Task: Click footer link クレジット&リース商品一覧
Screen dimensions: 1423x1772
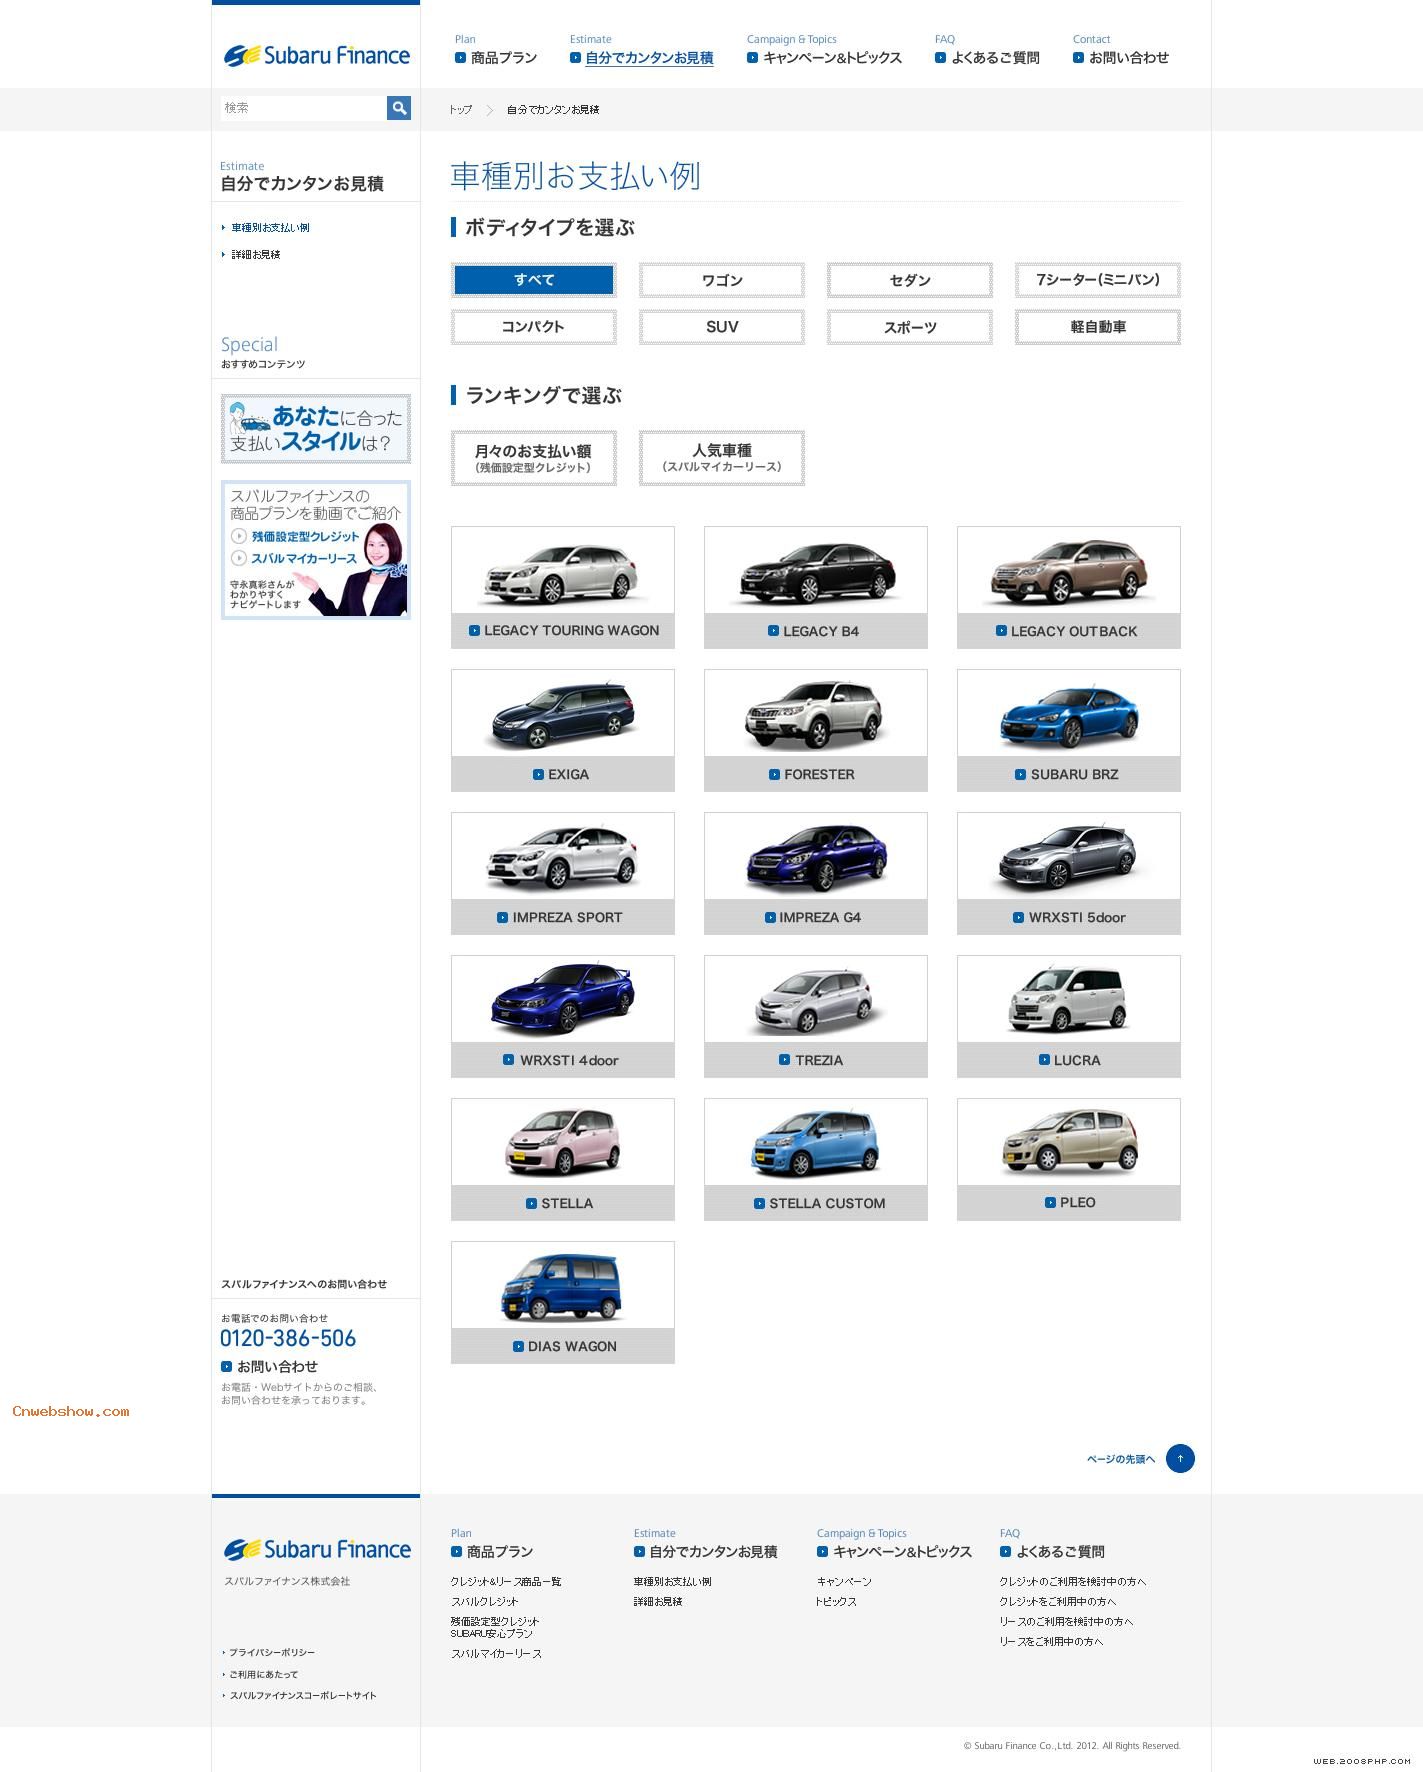Action: (x=506, y=1581)
